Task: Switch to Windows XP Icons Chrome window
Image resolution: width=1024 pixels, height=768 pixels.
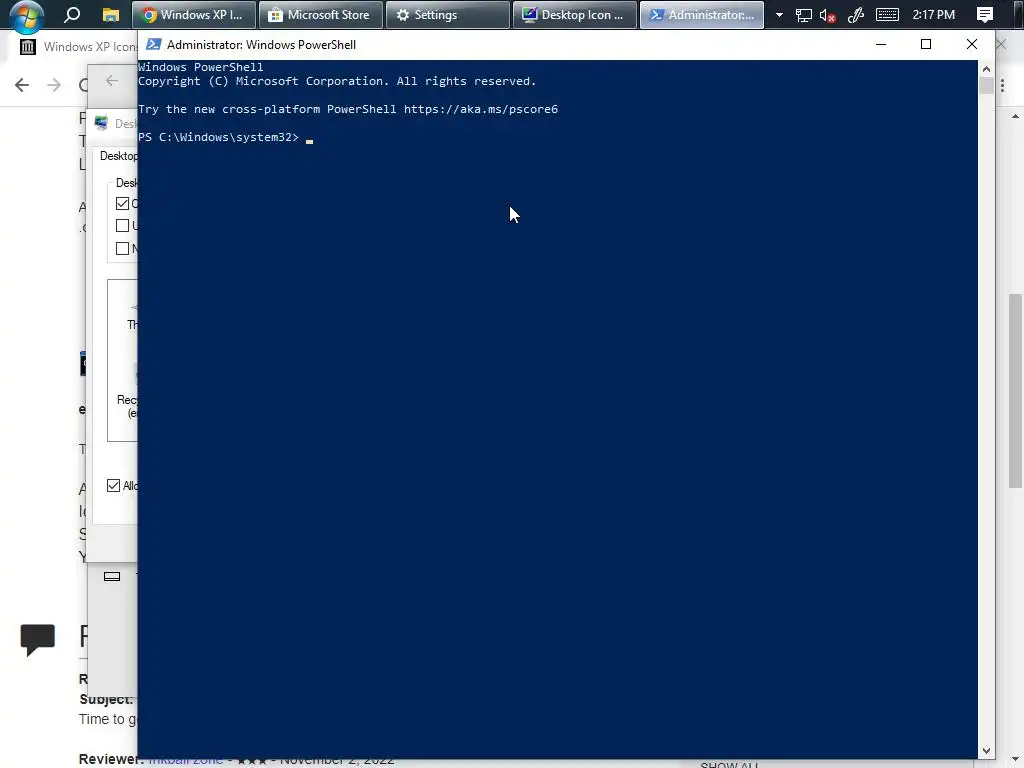Action: point(193,14)
